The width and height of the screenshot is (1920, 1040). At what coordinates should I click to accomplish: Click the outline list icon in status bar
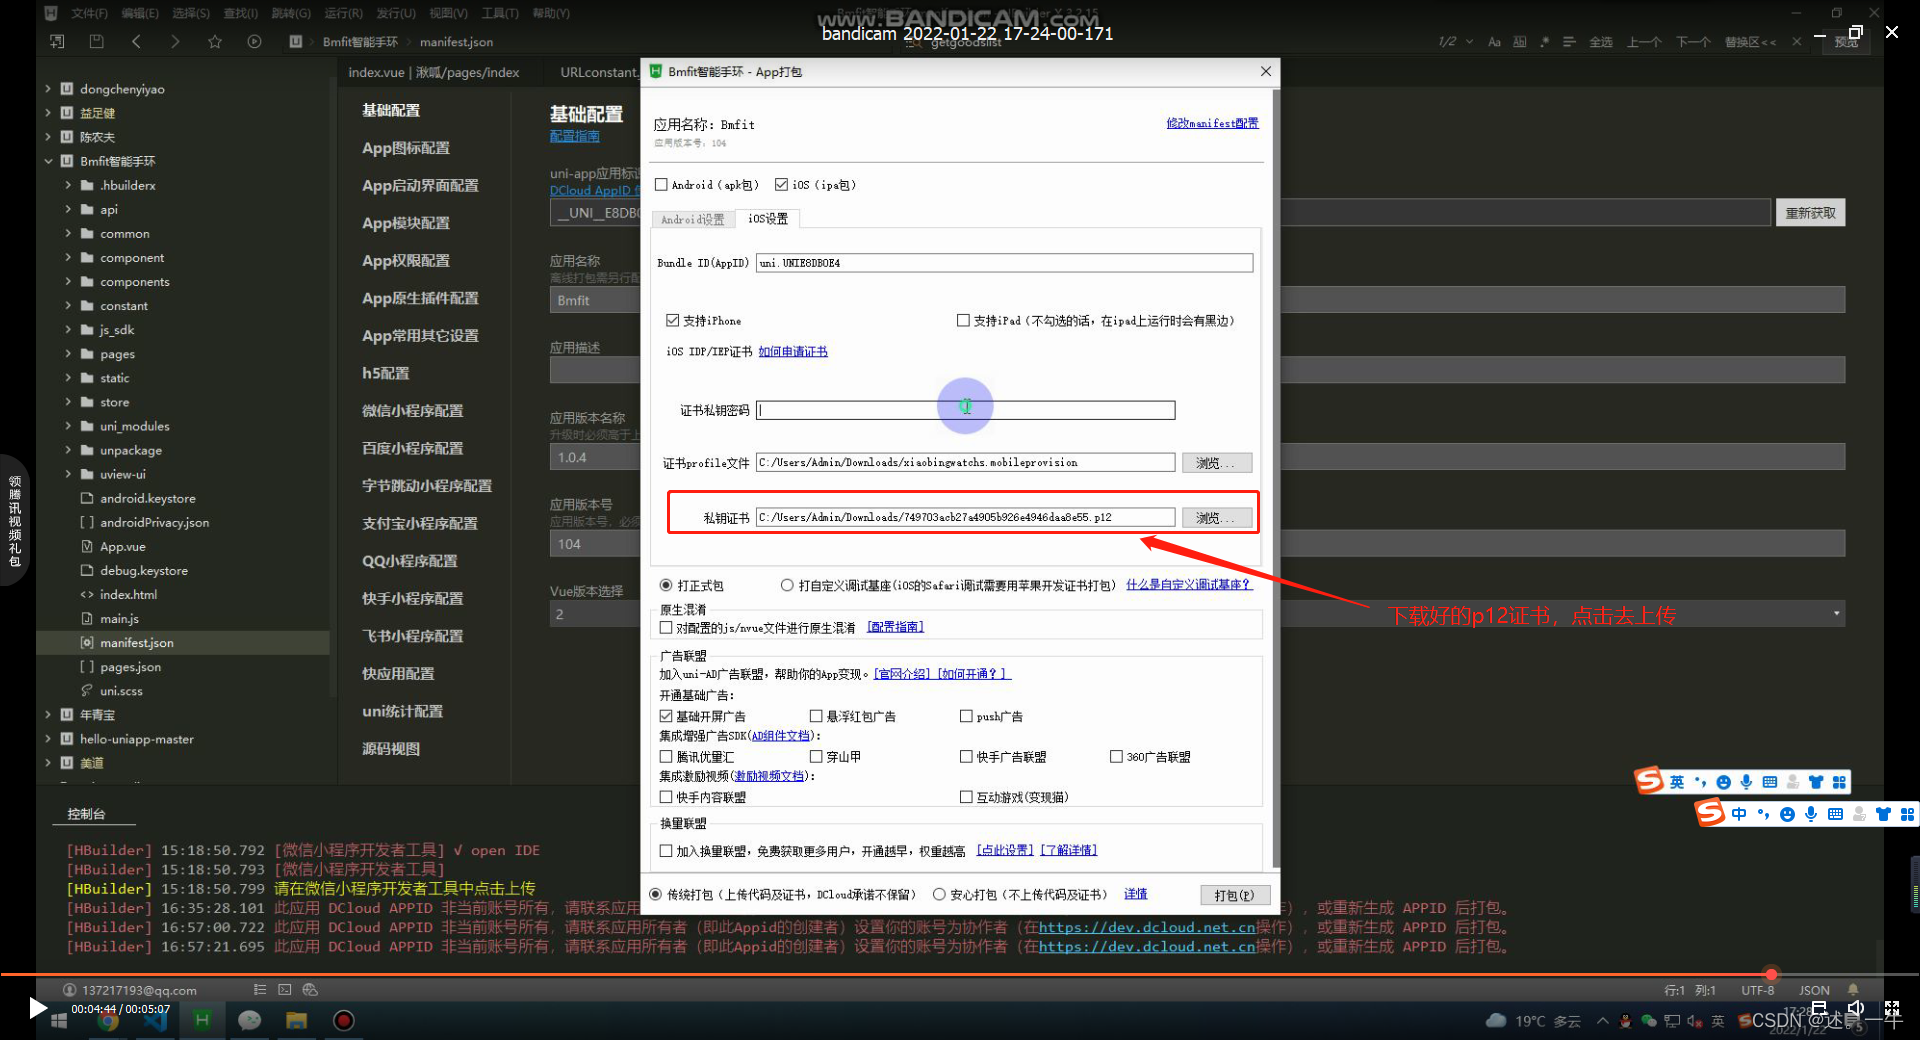[260, 990]
